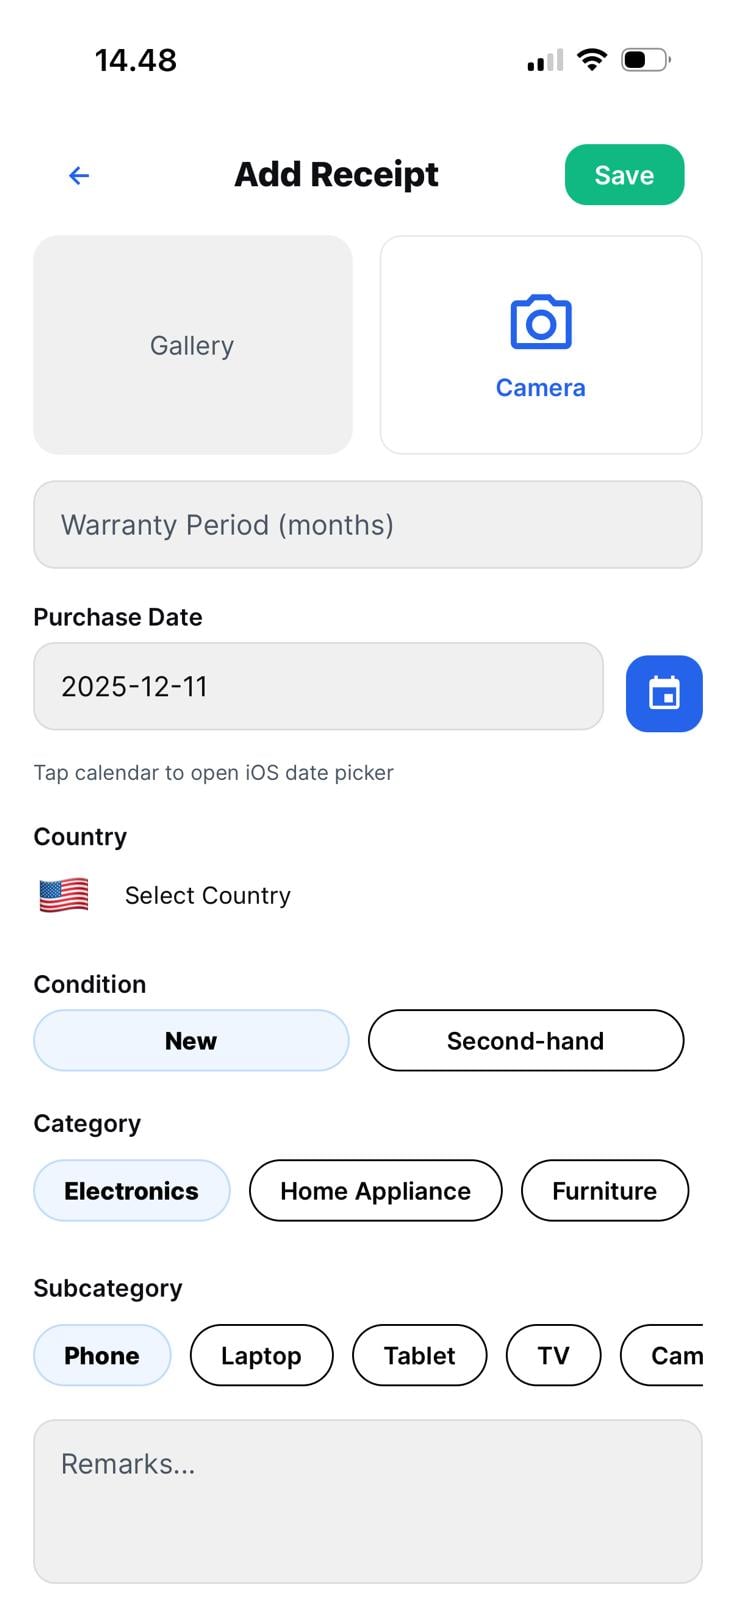
Task: Tap the battery indicator icon
Action: click(645, 60)
